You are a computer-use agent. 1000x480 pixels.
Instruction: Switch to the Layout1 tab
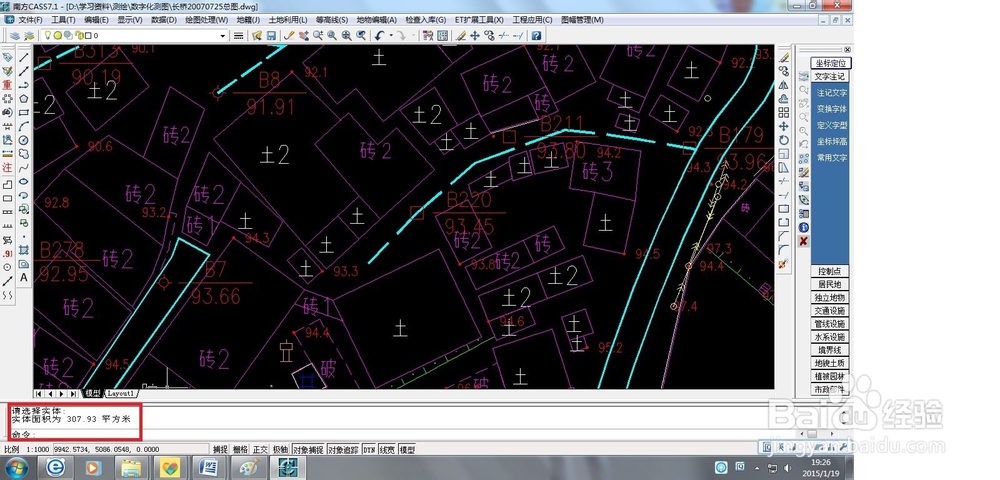121,393
